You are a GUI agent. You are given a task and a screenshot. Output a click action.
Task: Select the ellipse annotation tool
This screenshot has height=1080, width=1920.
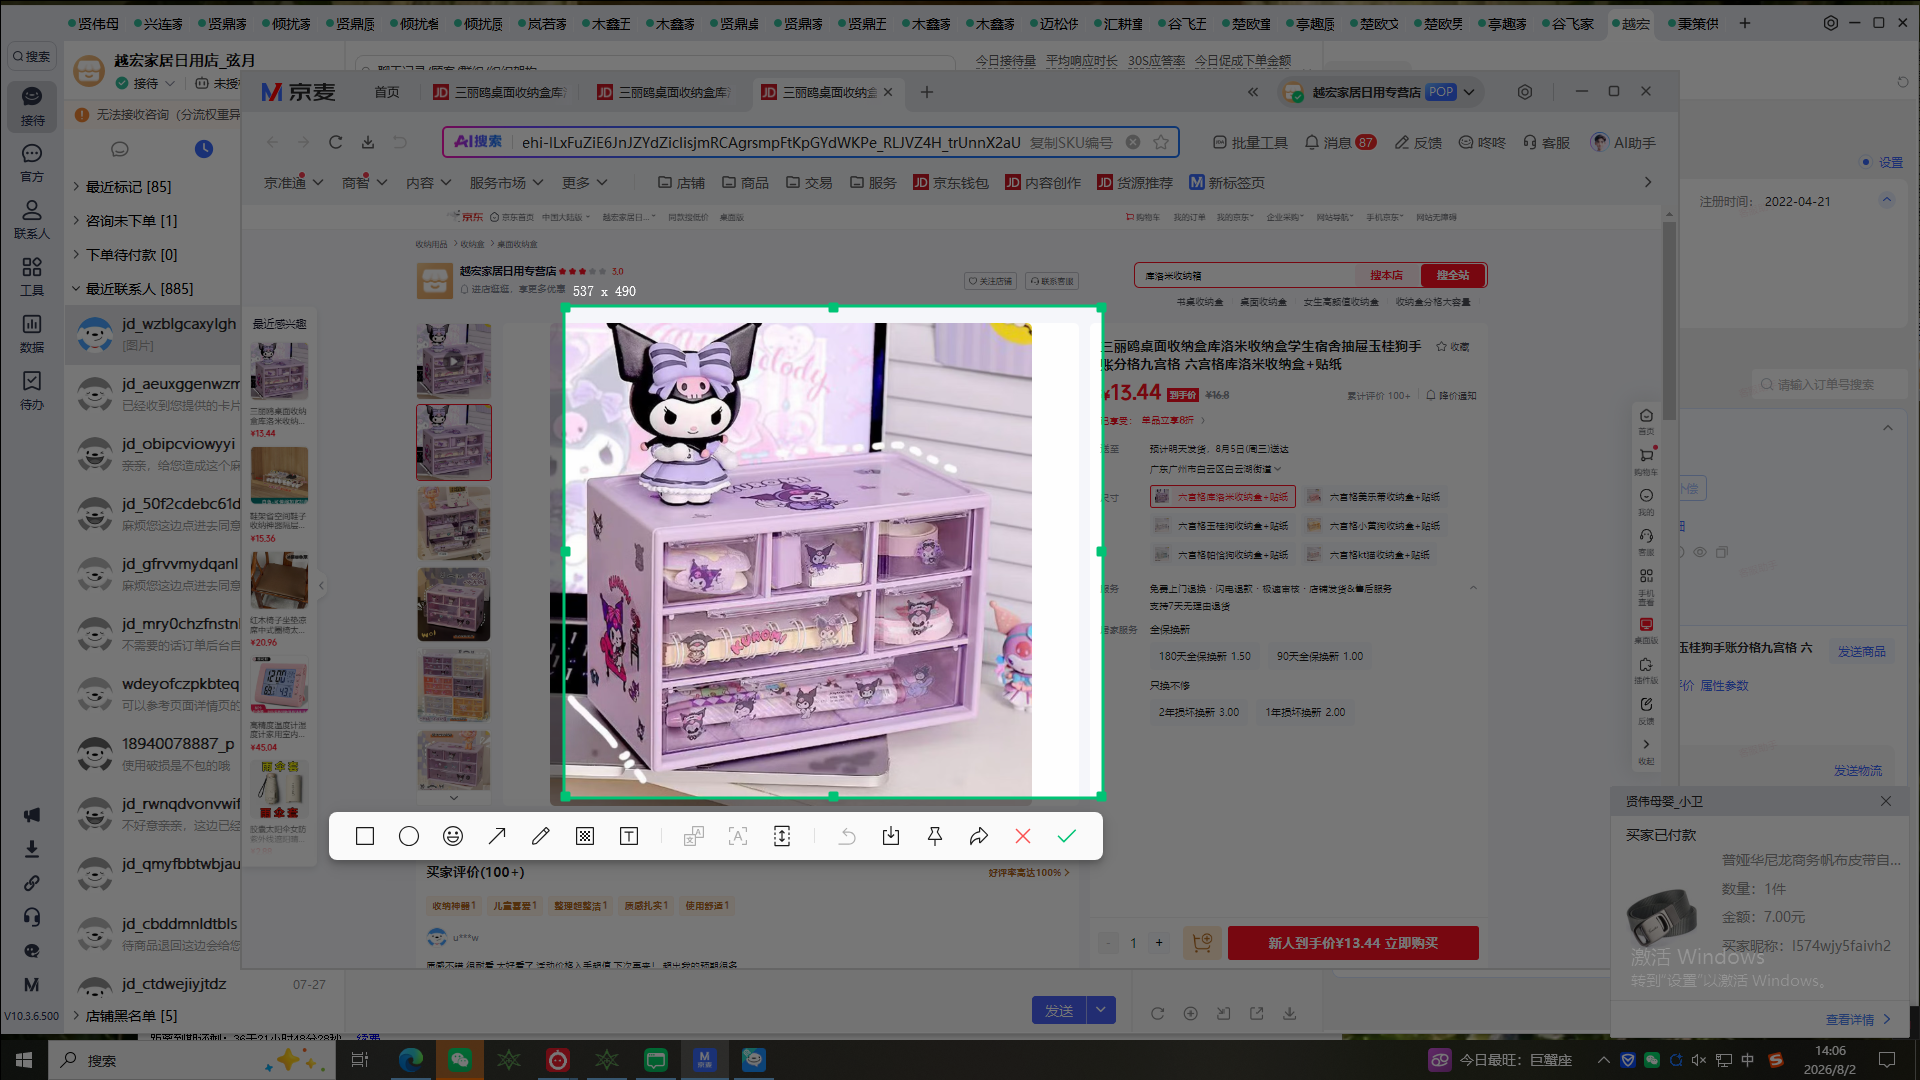409,836
